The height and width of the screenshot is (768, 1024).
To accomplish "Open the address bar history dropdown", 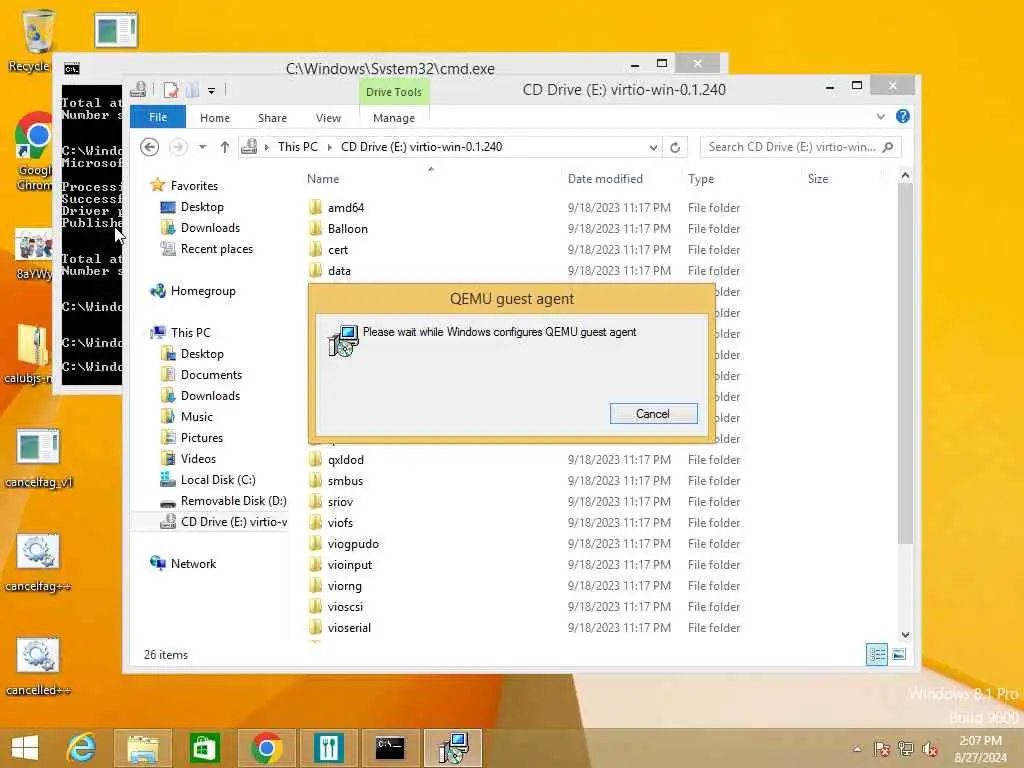I will (x=652, y=147).
